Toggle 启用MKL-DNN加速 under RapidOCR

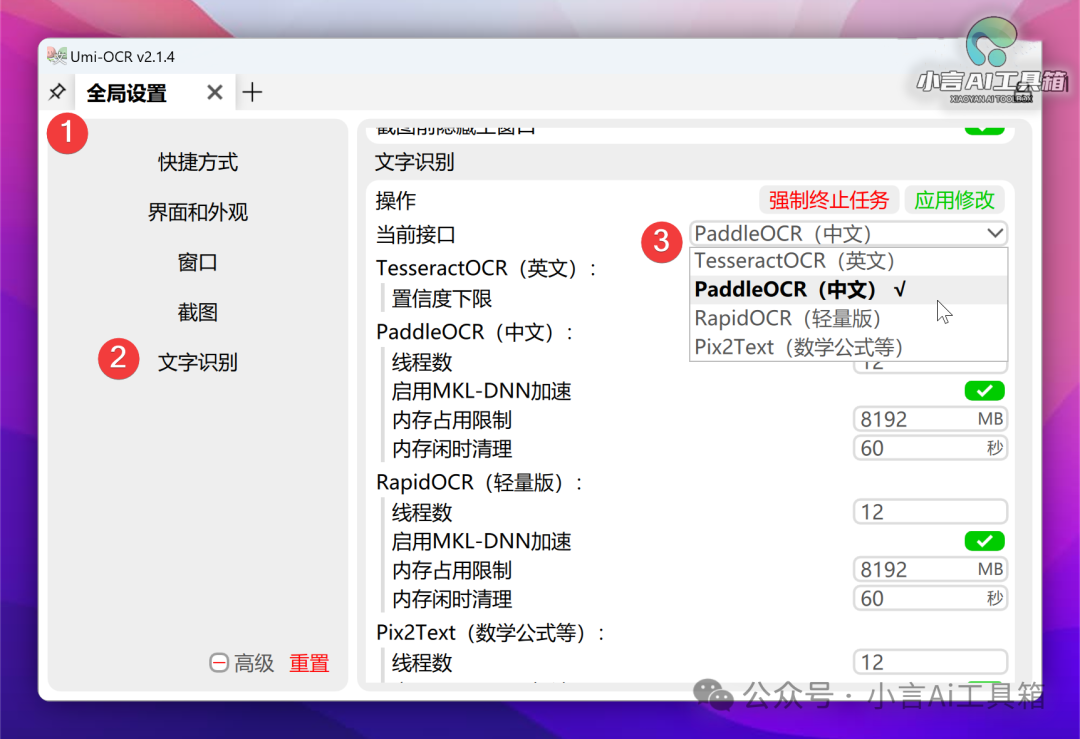984,541
